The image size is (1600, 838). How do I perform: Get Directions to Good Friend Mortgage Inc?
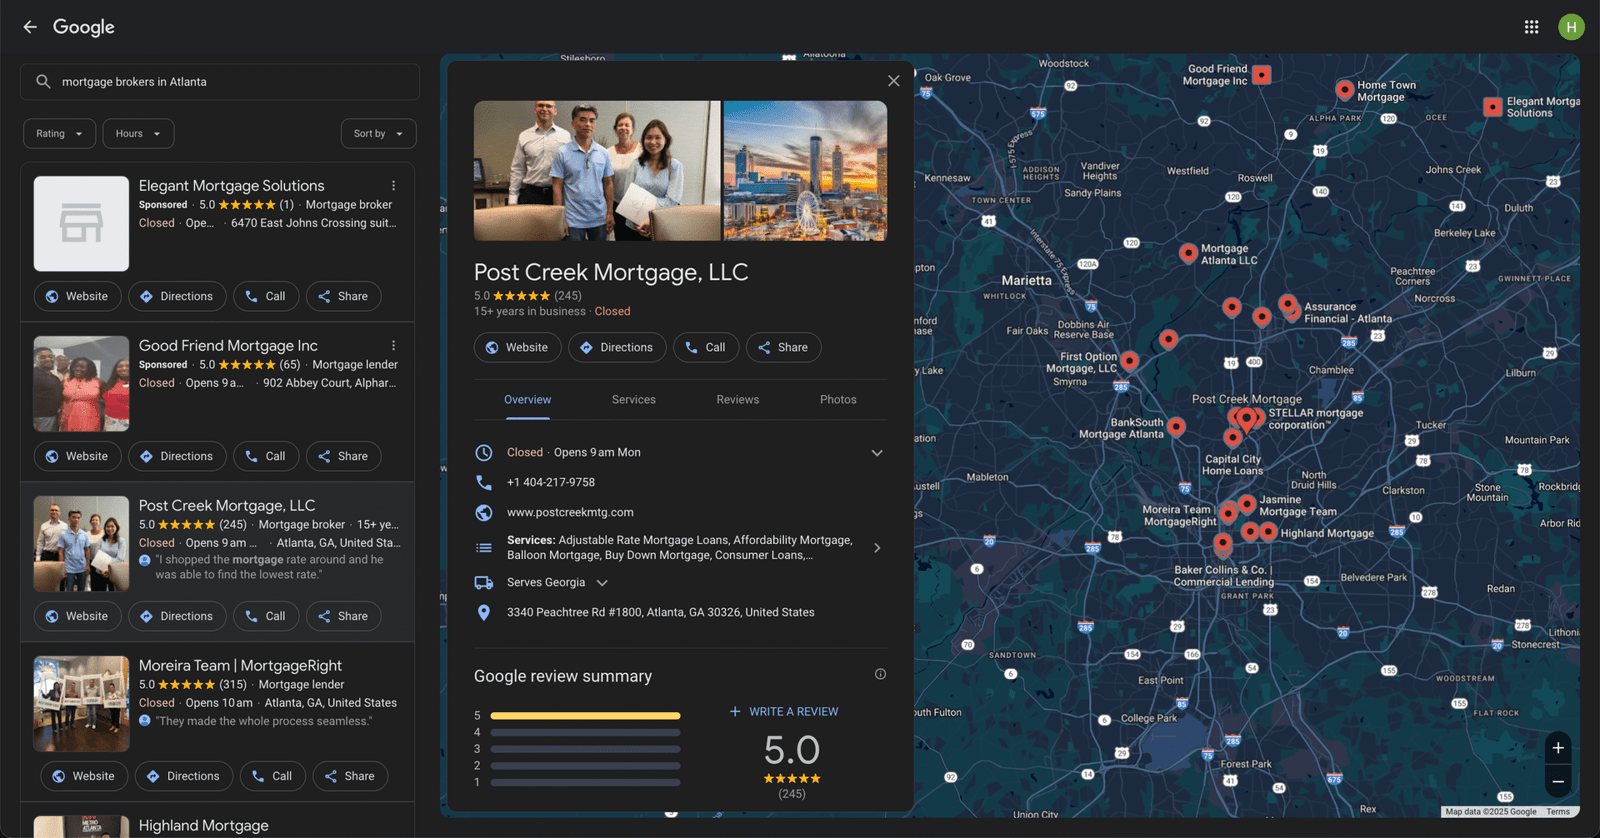[x=177, y=456]
